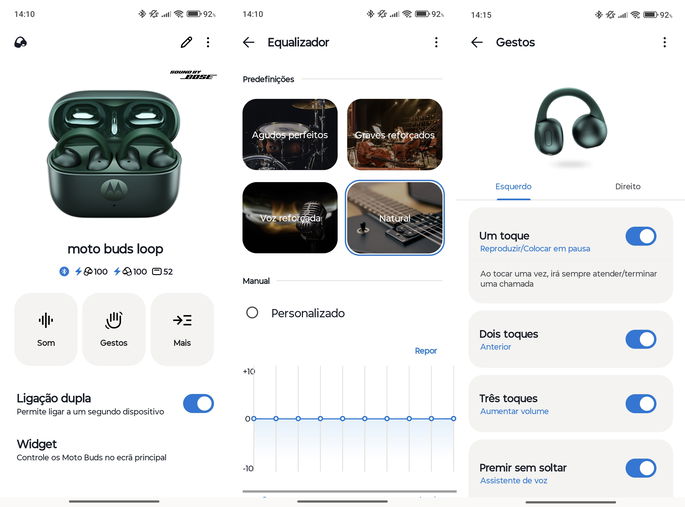Tap the Repor reset link
The width and height of the screenshot is (685, 507).
(426, 351)
